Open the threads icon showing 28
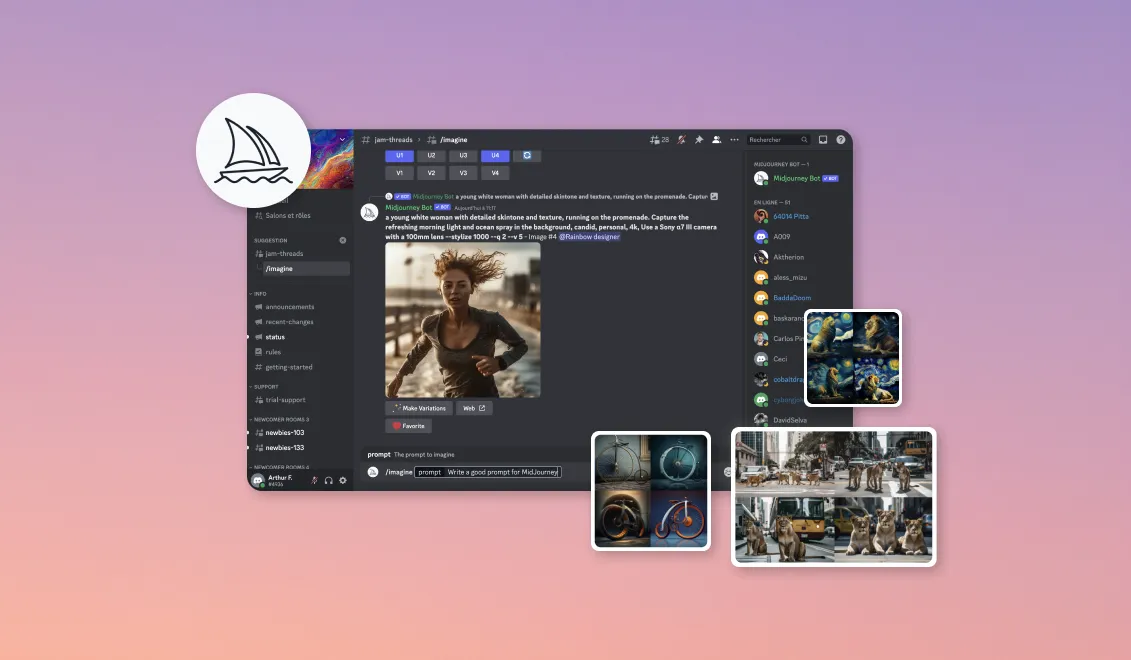This screenshot has width=1131, height=660. [659, 140]
